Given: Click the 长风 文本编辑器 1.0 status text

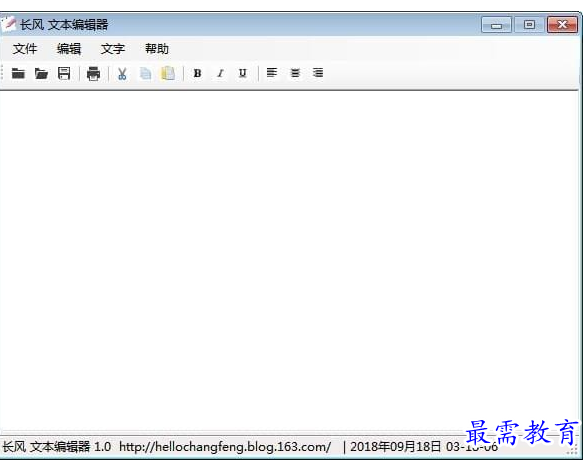Looking at the screenshot, I should click(x=57, y=447).
